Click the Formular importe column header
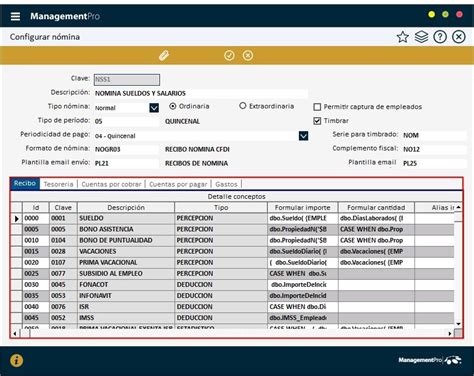 pyautogui.click(x=303, y=207)
